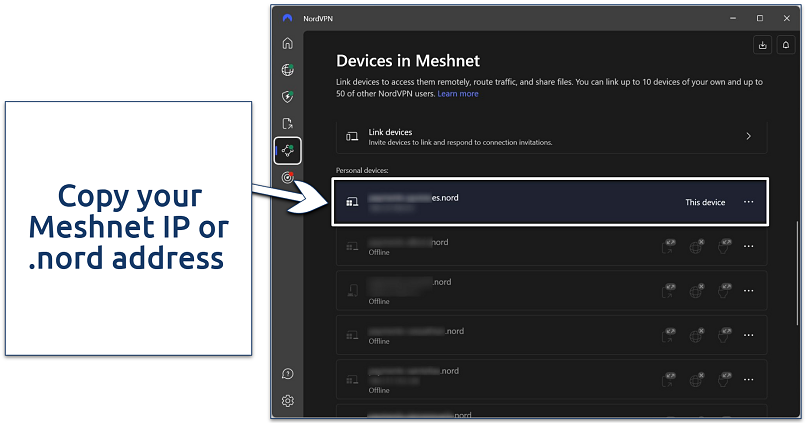
Task: Toggle file sharing permission on first offline device
Action: (669, 246)
